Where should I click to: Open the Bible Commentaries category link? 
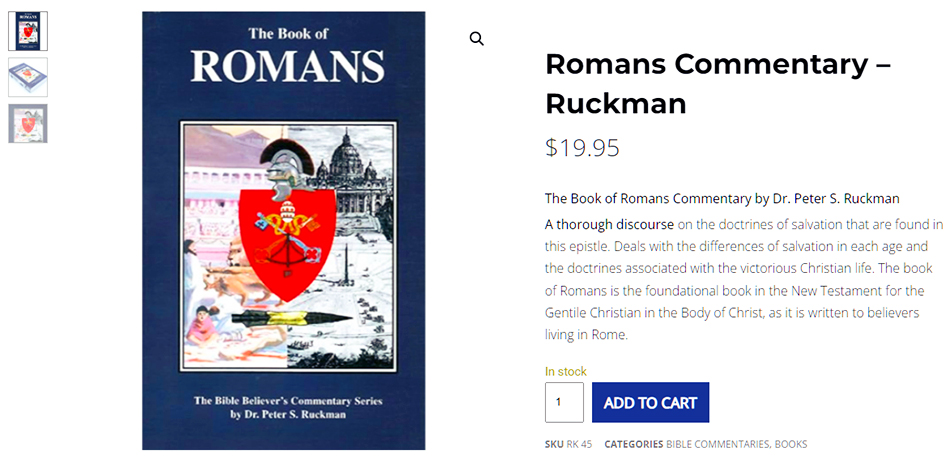717,444
